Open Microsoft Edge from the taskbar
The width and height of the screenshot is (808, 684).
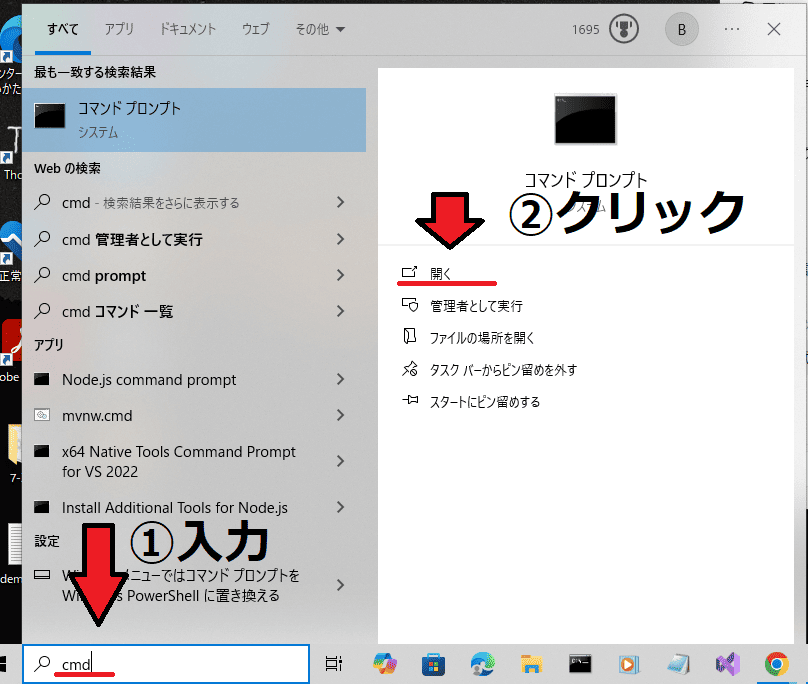tap(481, 663)
